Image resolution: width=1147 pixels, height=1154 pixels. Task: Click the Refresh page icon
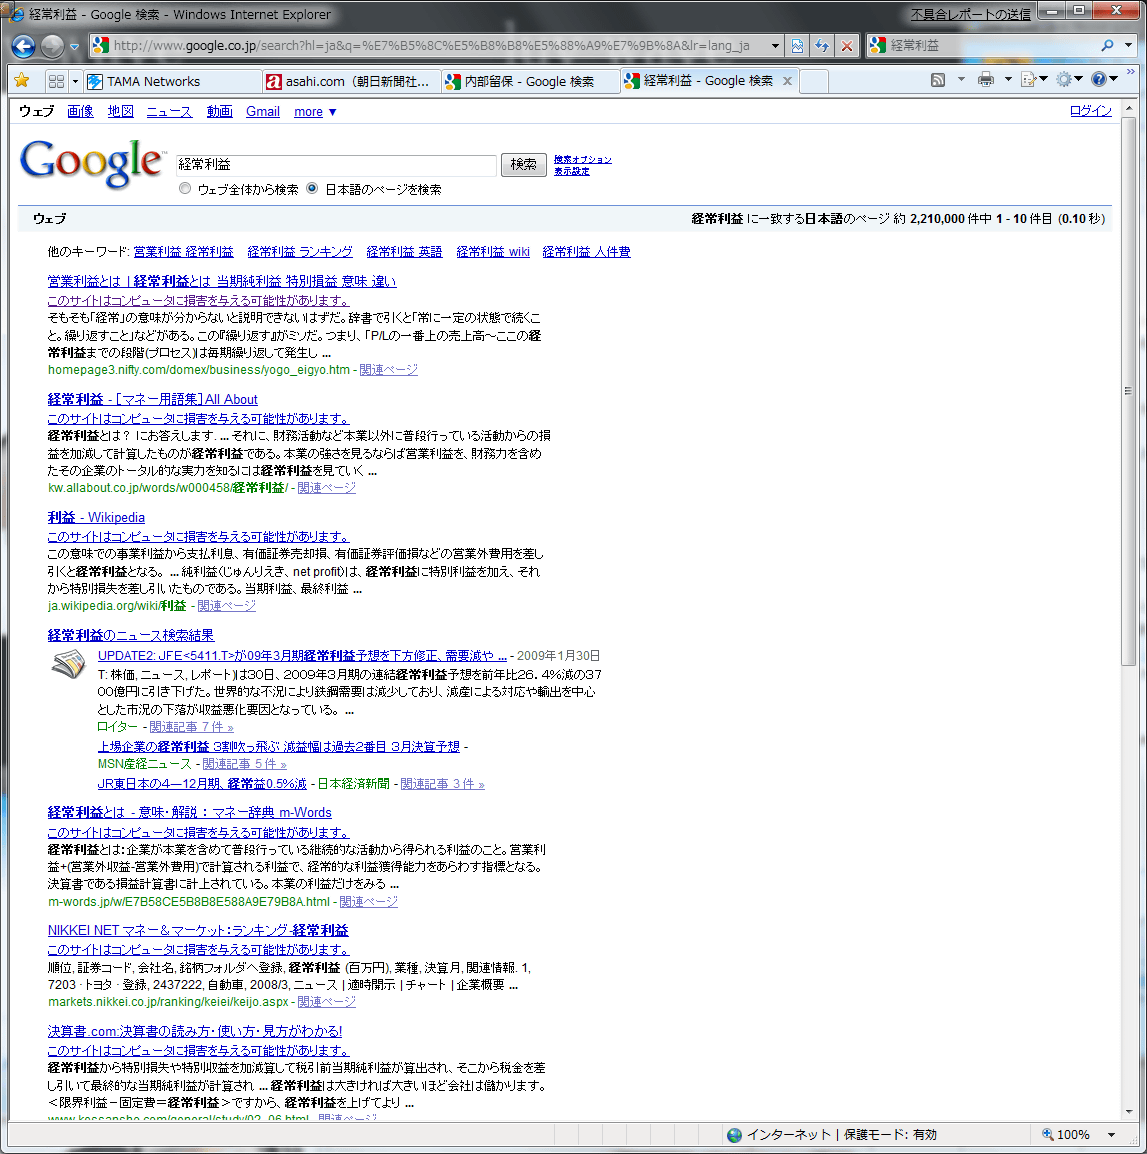(822, 46)
